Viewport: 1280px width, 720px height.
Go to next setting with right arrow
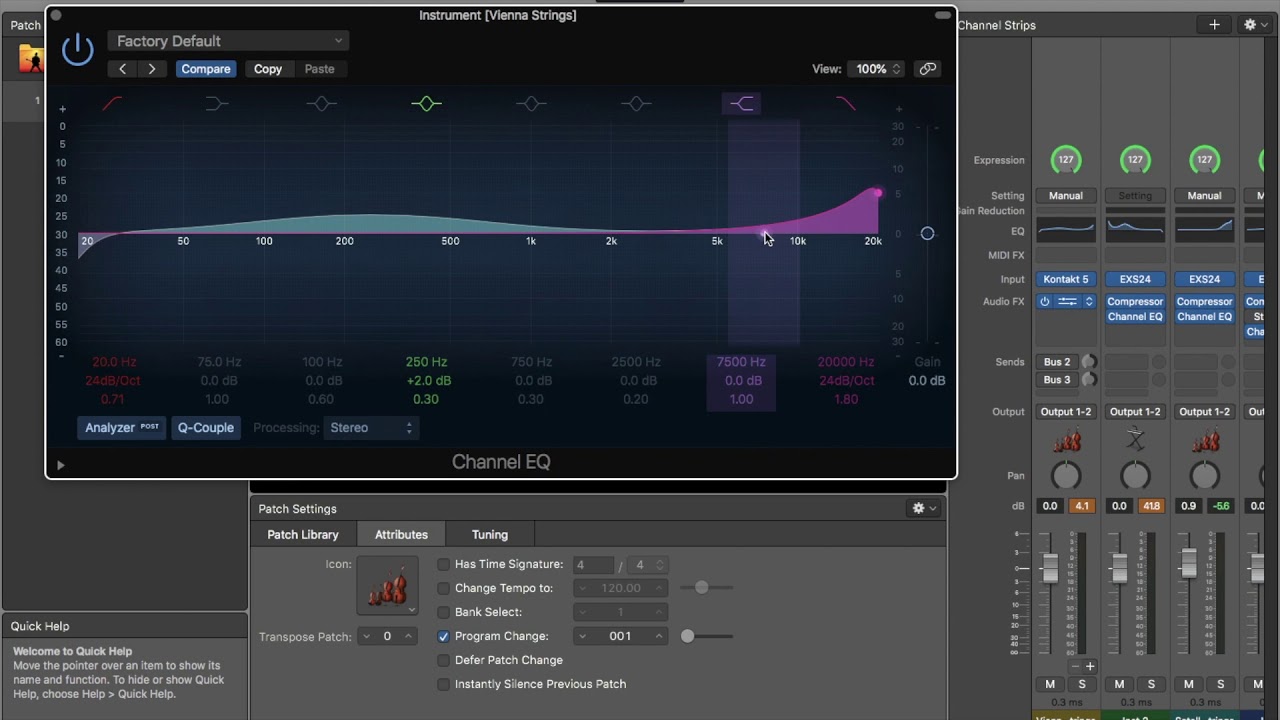[x=151, y=69]
